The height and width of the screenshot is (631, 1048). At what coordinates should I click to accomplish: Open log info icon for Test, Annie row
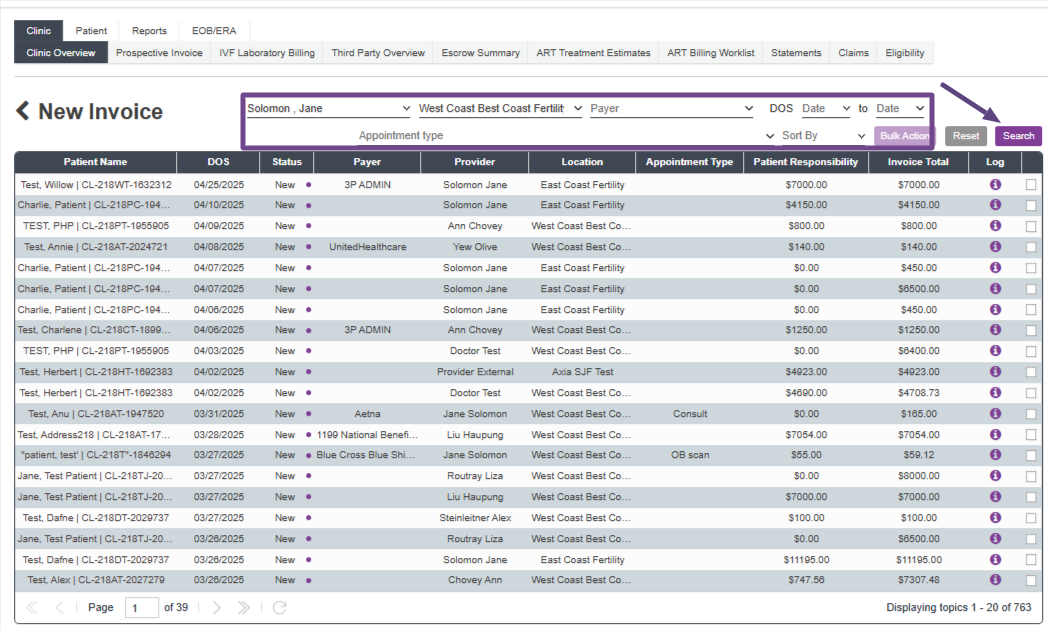click(995, 247)
